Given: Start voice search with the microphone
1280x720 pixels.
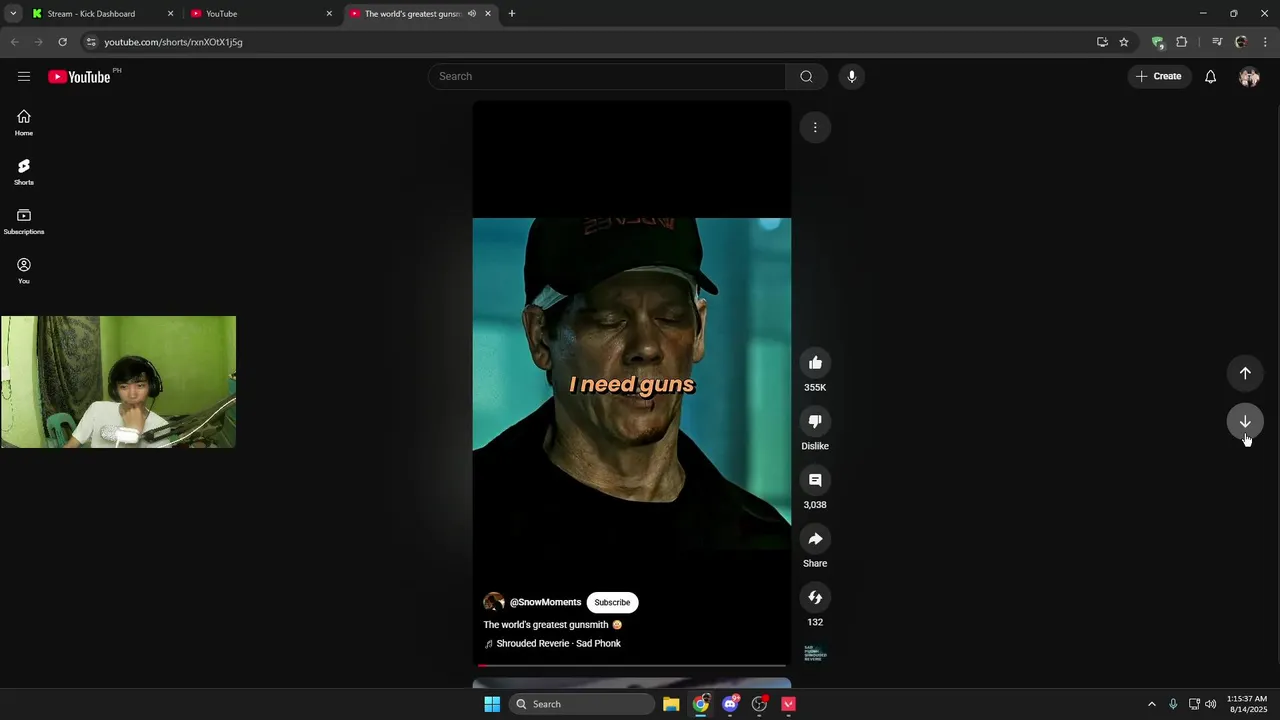Looking at the screenshot, I should pos(851,76).
